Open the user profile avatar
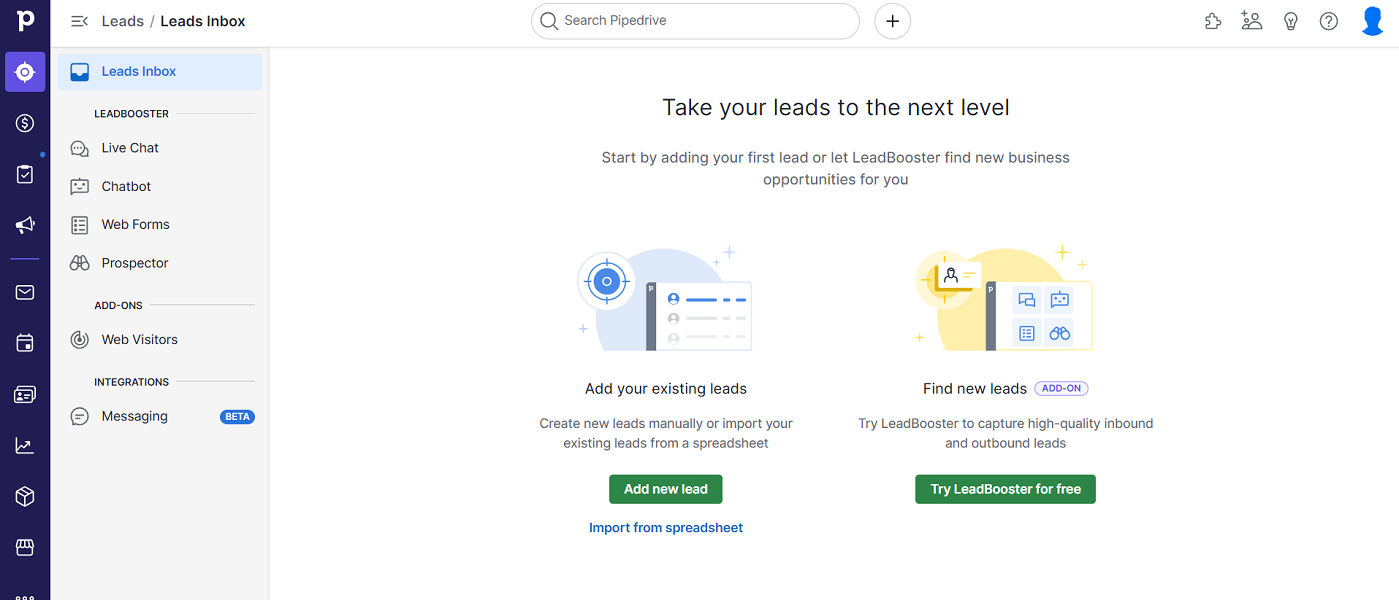 pyautogui.click(x=1373, y=21)
